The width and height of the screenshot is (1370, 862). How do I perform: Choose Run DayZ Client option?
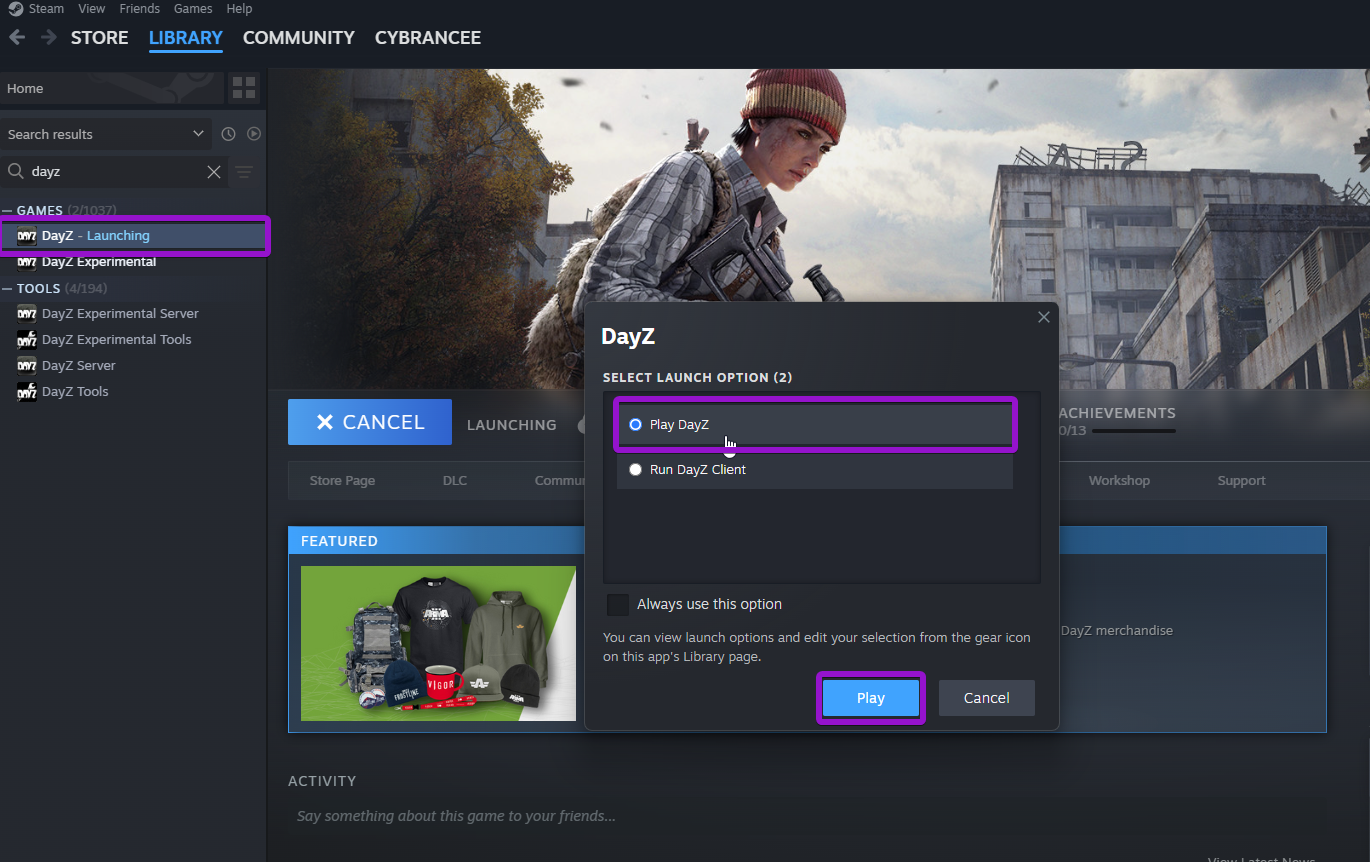click(x=635, y=469)
